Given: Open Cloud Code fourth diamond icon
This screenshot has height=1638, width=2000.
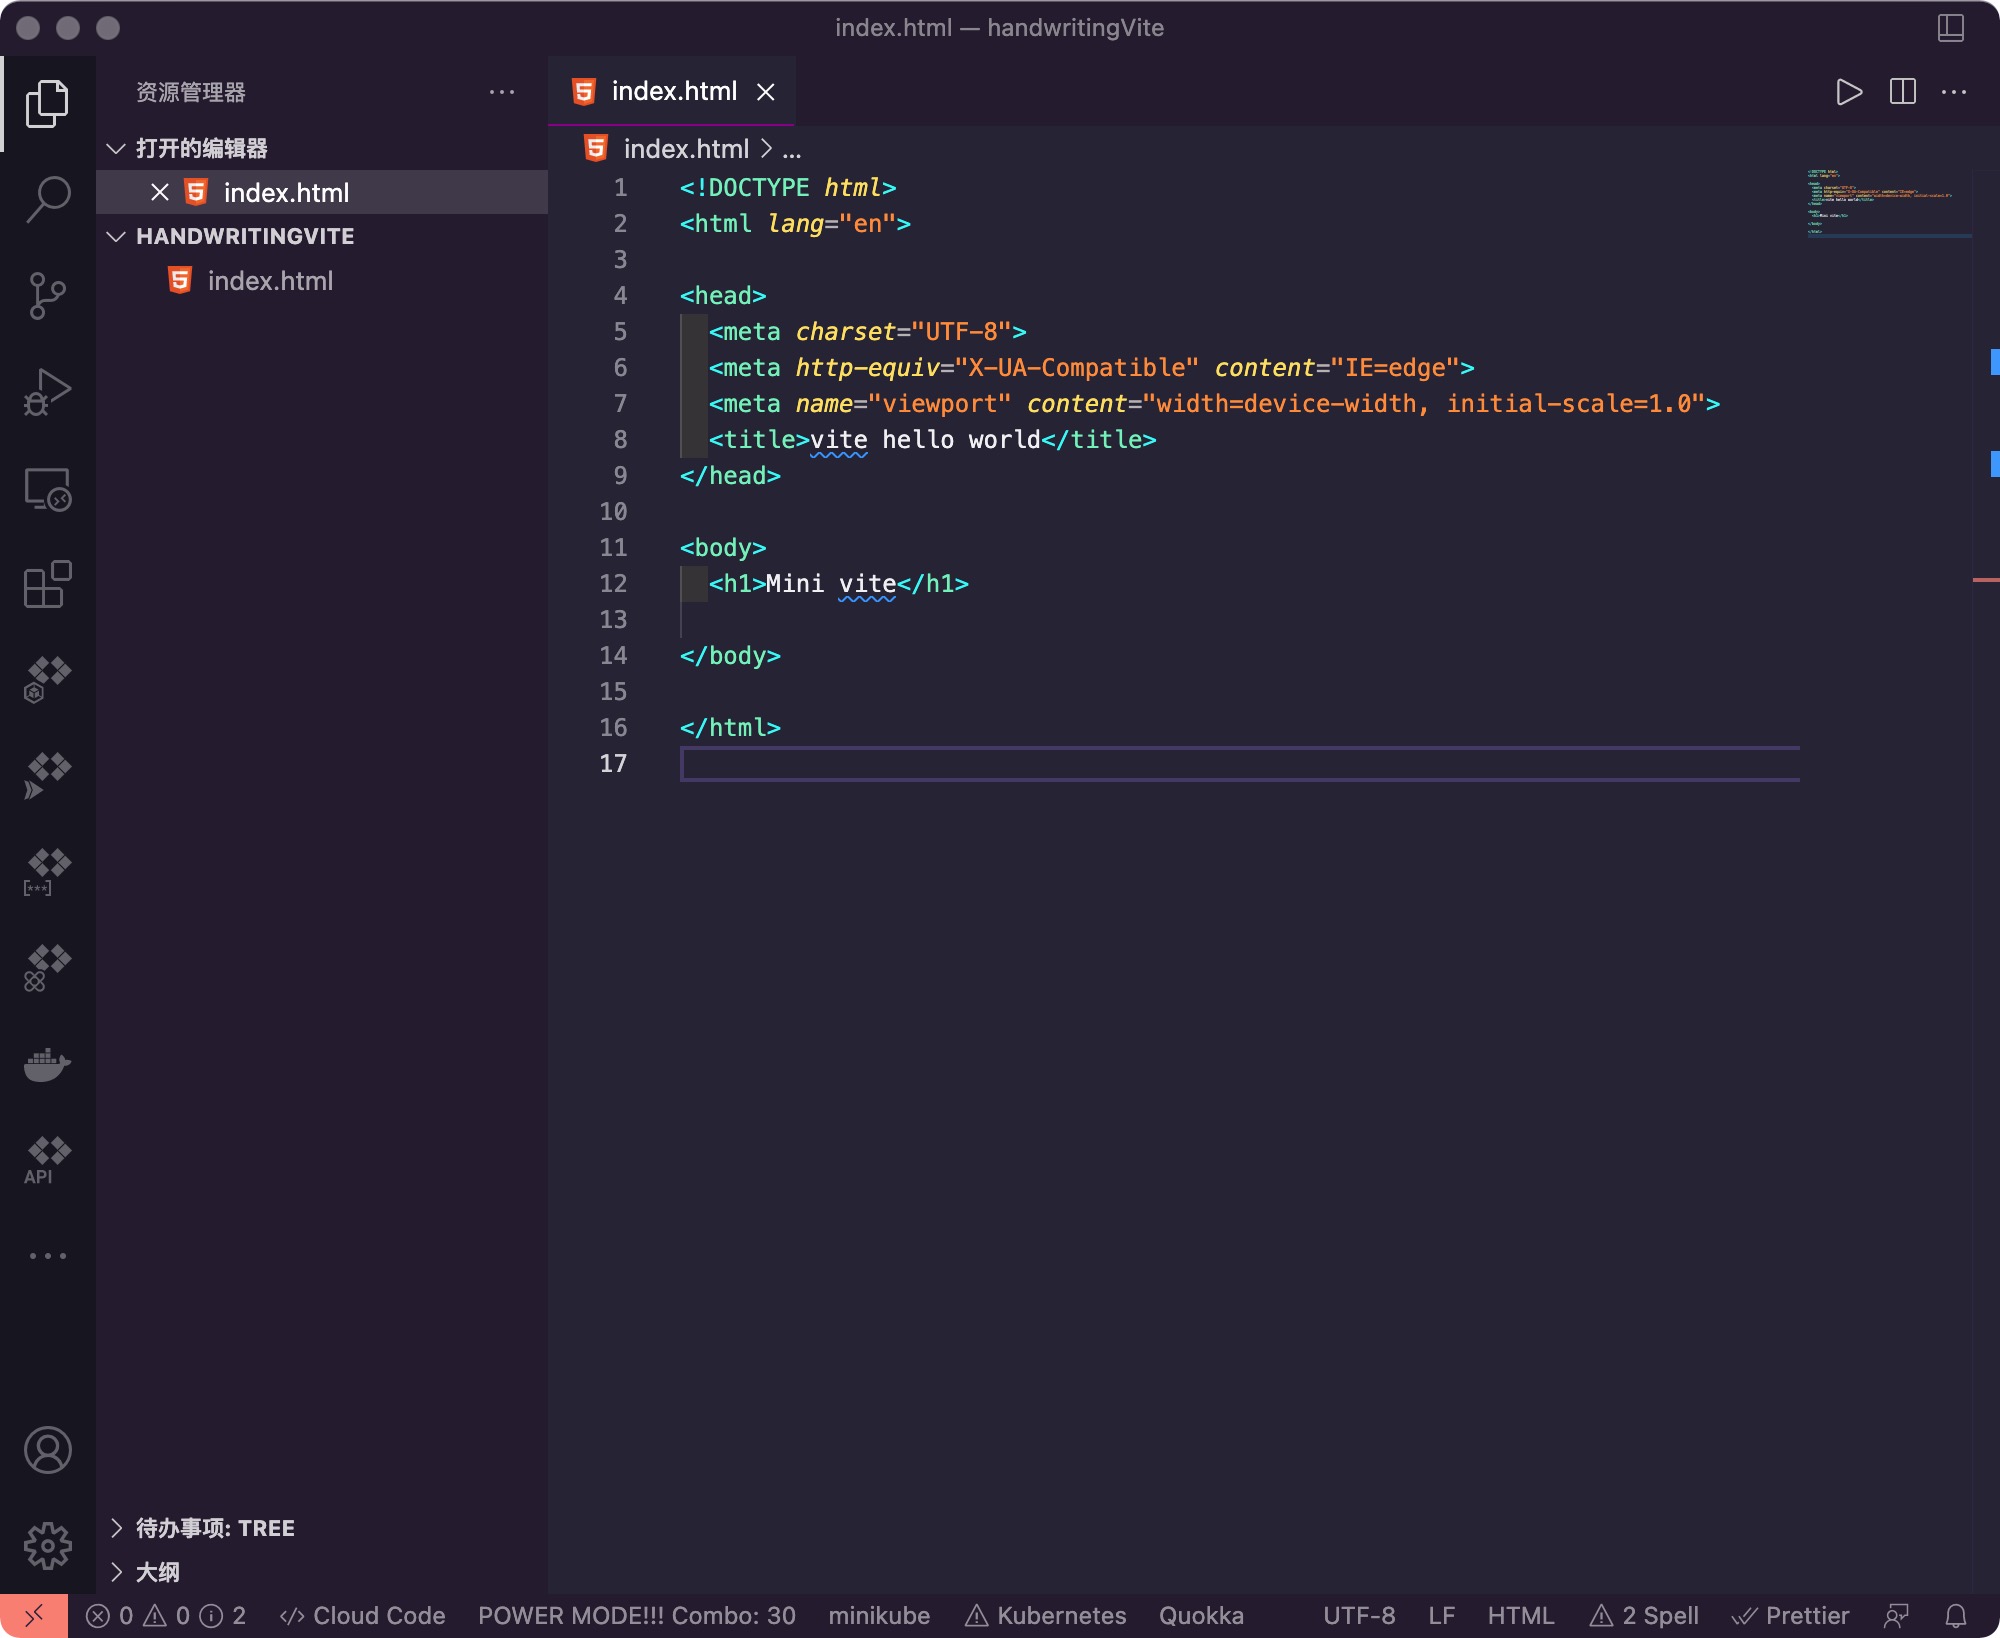Looking at the screenshot, I should click(x=47, y=968).
